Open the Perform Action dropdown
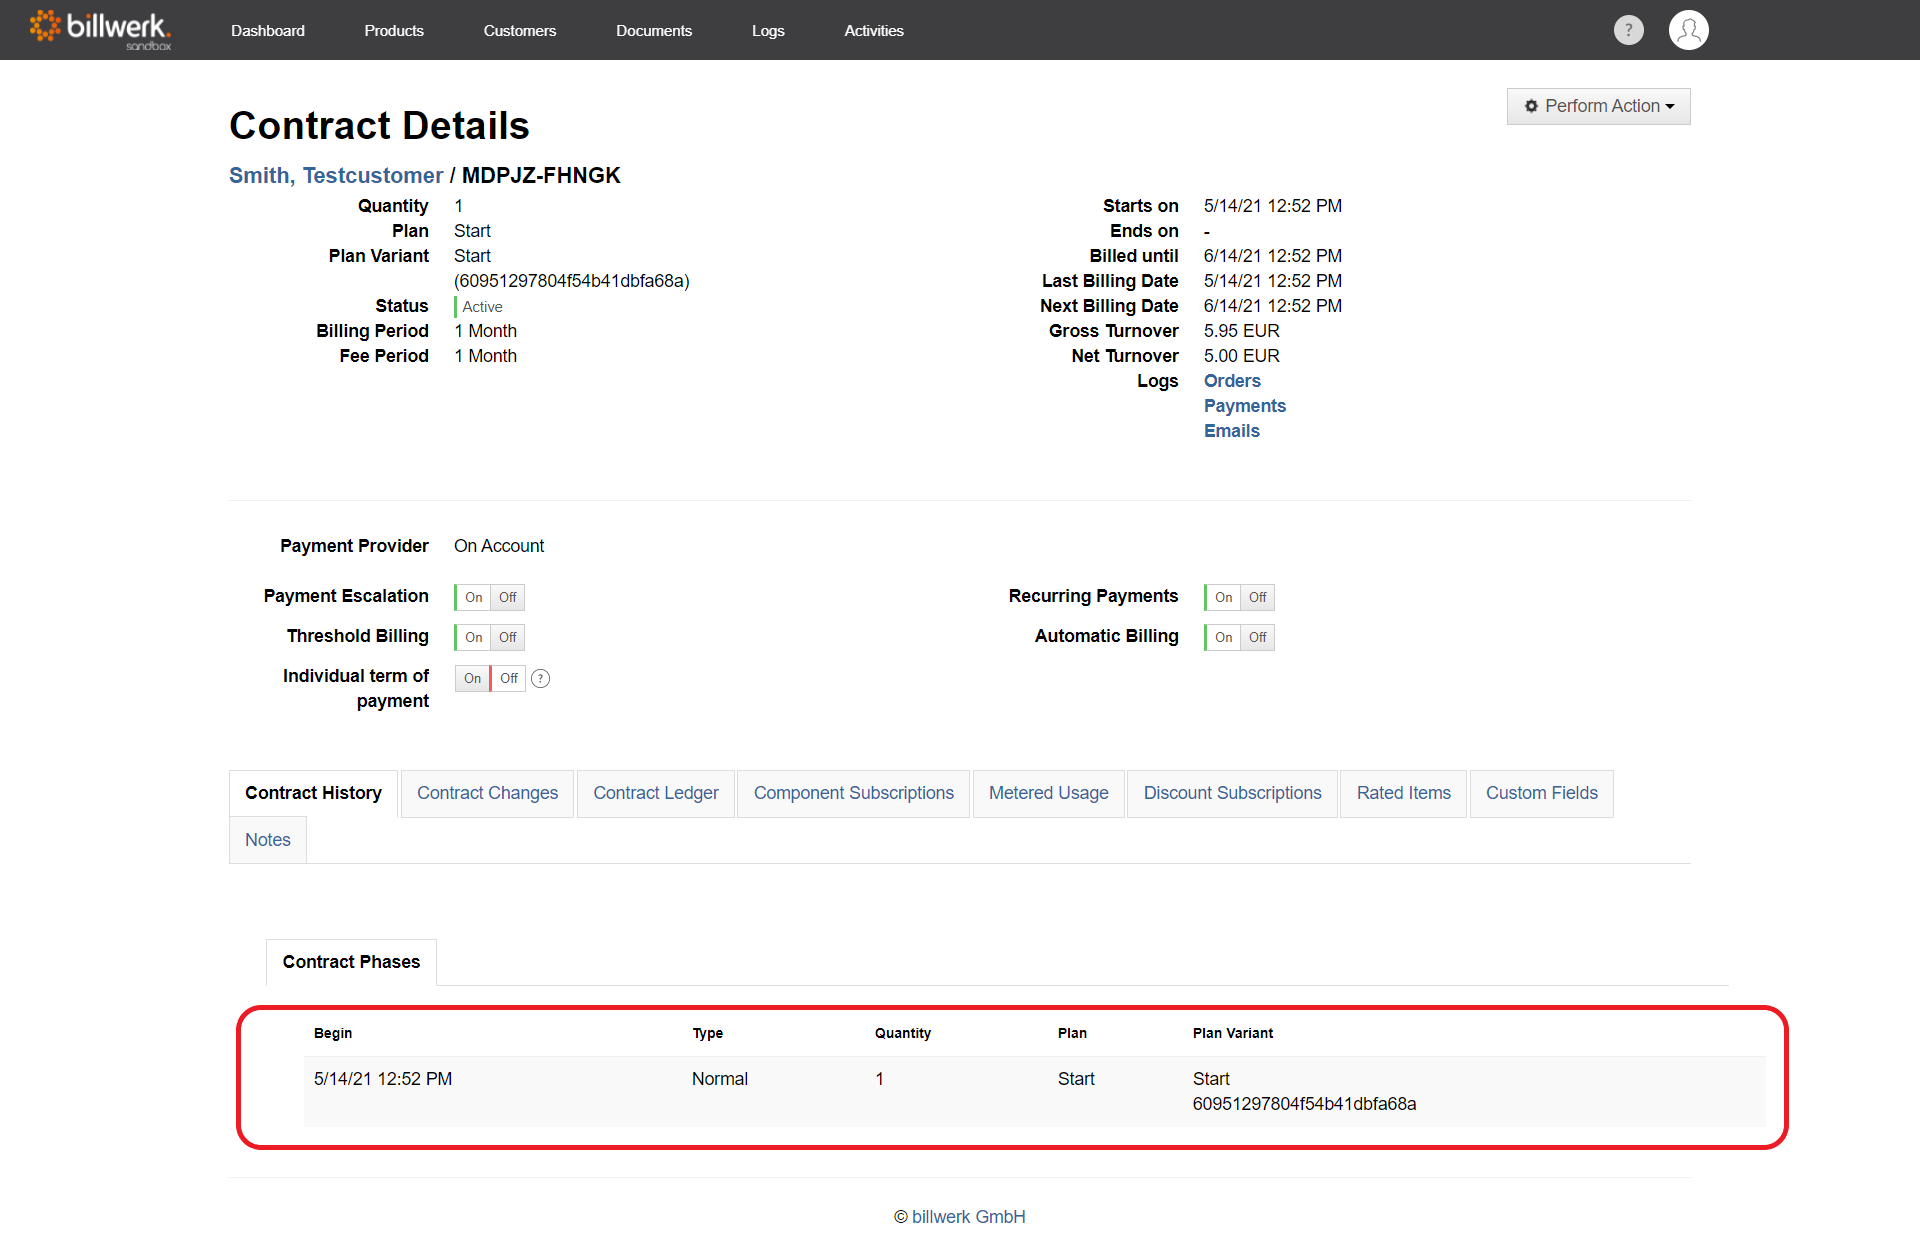 pos(1598,106)
